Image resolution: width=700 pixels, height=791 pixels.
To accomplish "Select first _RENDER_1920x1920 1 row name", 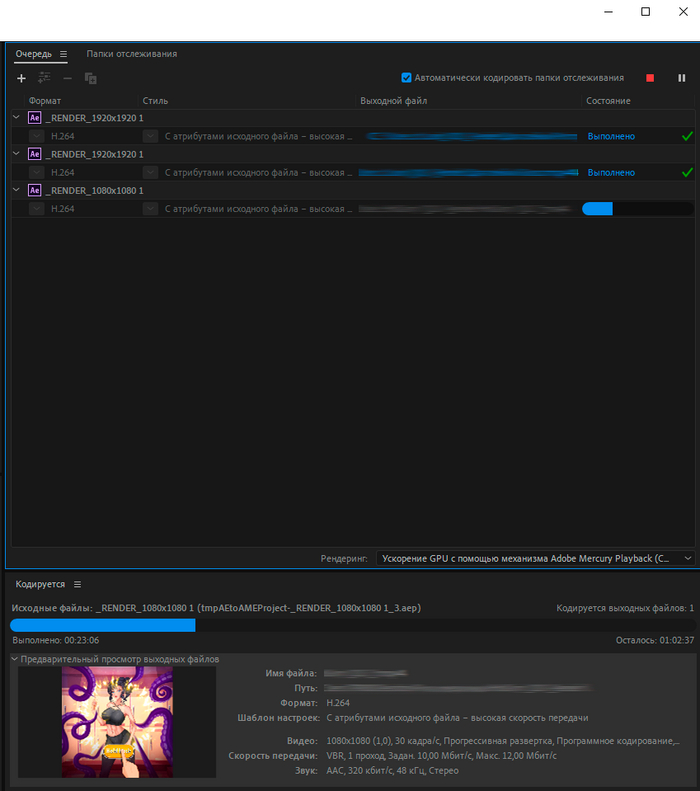I will pos(94,118).
